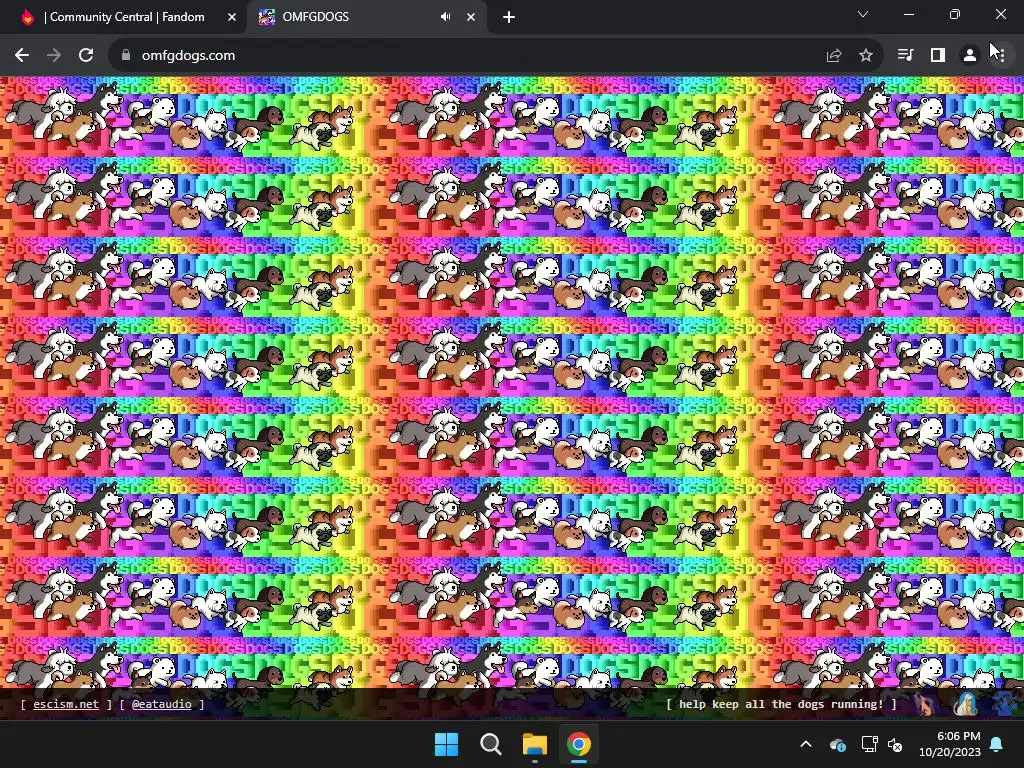Image resolution: width=1024 pixels, height=768 pixels.
Task: Open the Windows Start menu
Action: (x=447, y=744)
